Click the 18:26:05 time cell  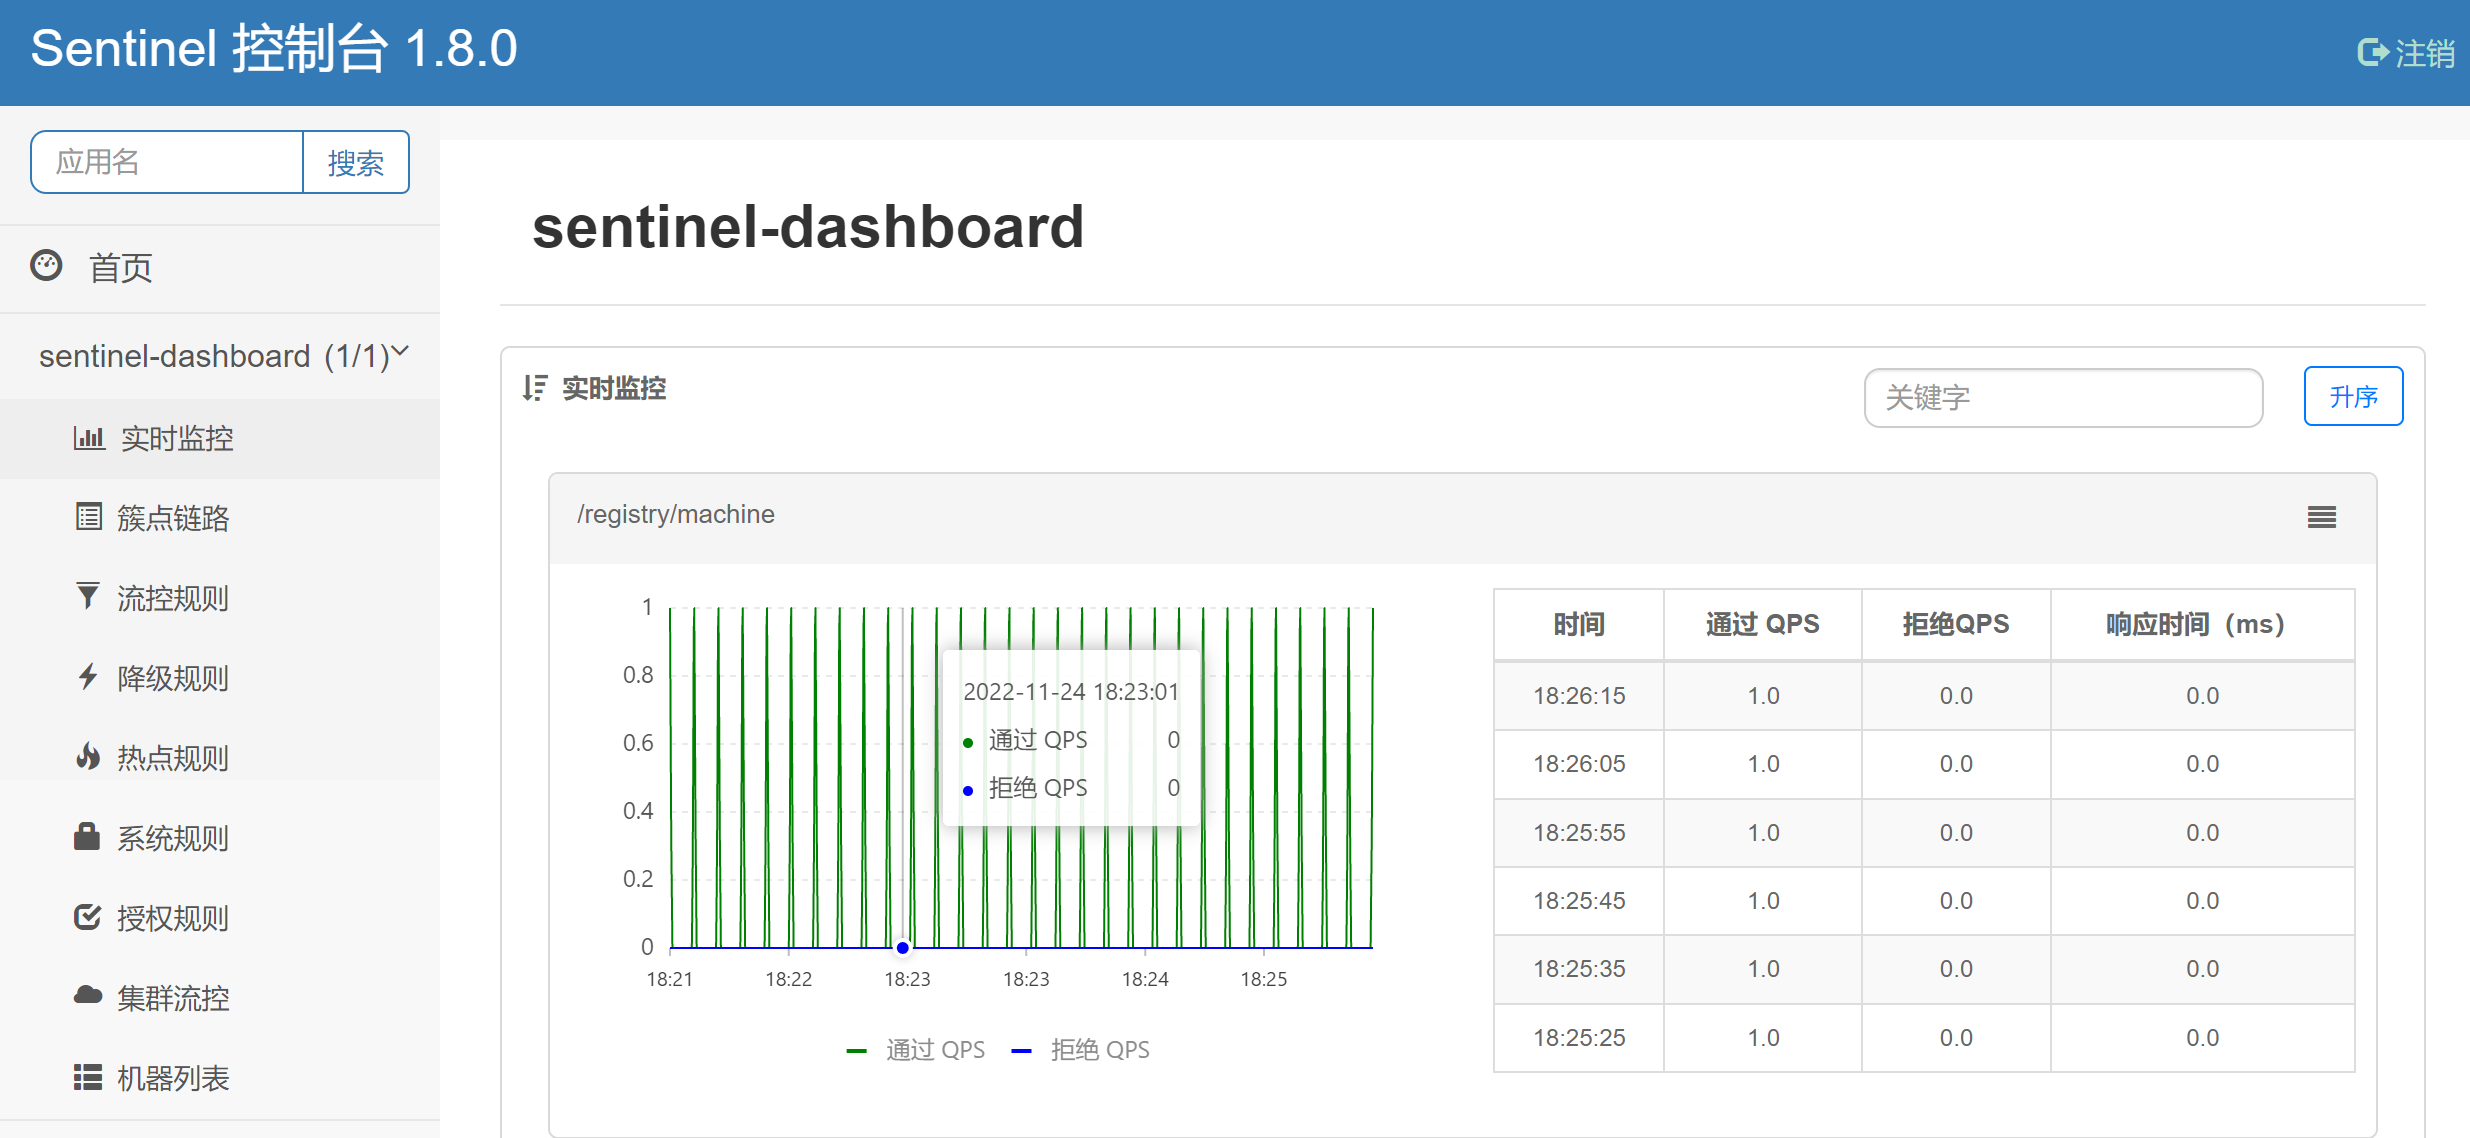1579,764
